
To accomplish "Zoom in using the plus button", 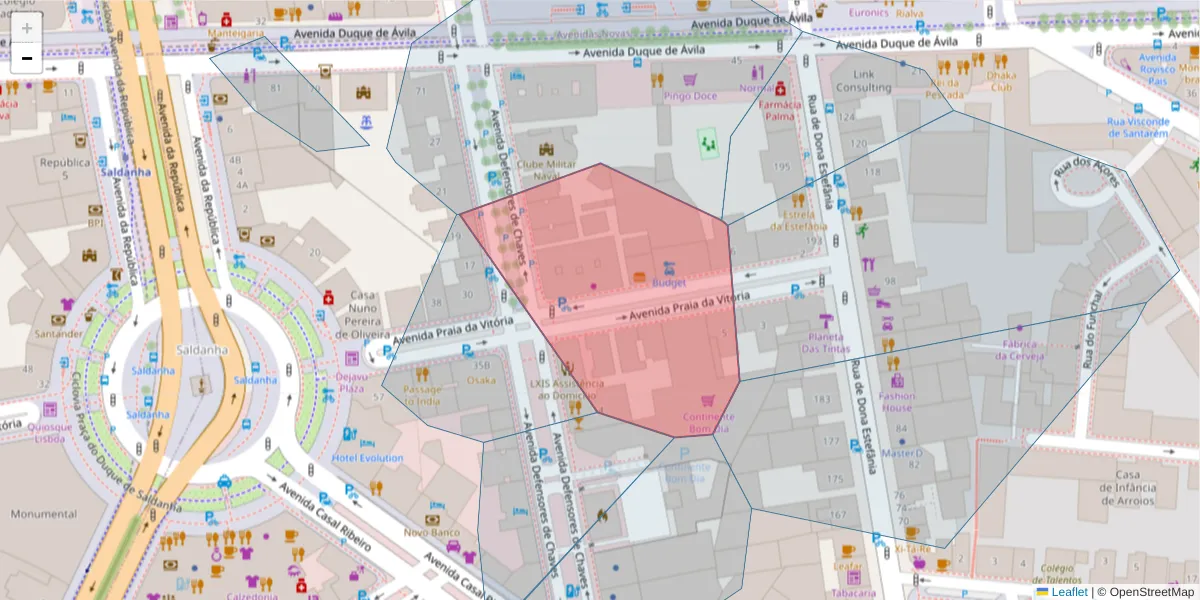I will pos(26,26).
